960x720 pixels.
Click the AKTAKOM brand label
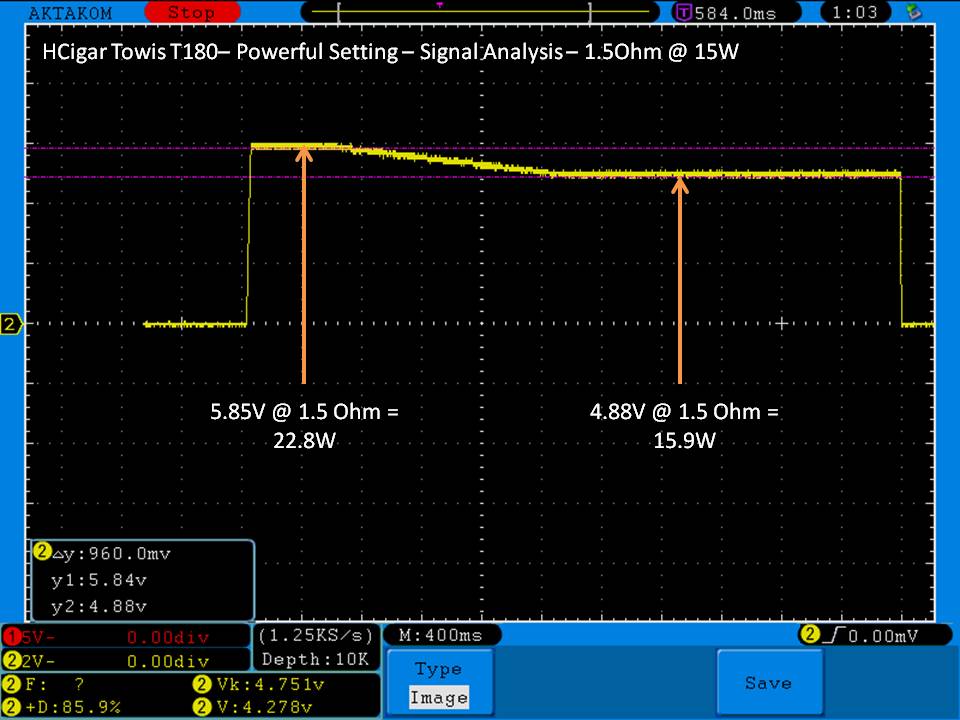click(70, 13)
